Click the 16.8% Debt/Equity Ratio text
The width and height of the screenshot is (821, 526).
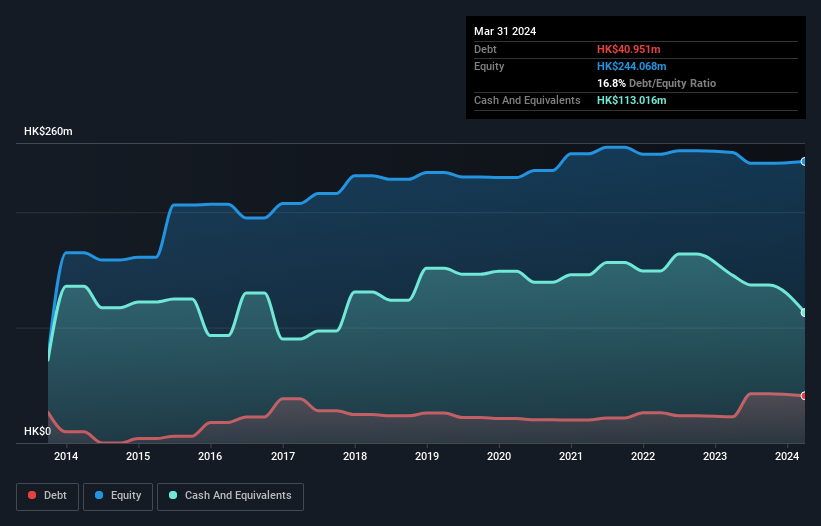(657, 83)
